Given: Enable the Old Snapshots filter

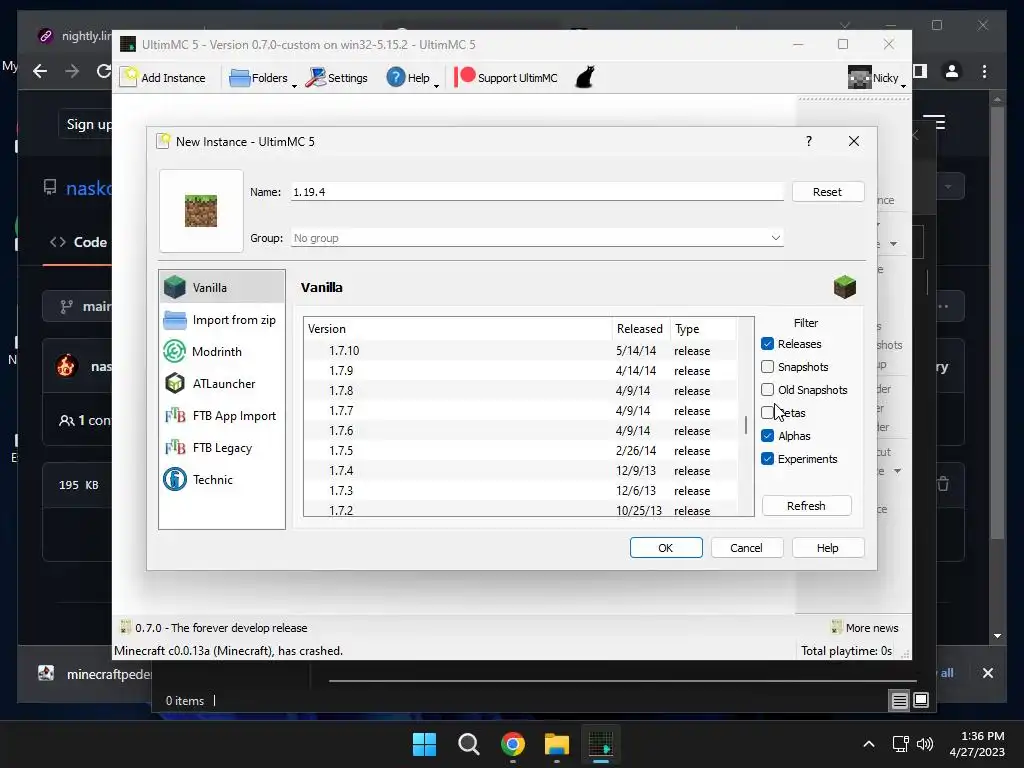Looking at the screenshot, I should click(x=767, y=389).
